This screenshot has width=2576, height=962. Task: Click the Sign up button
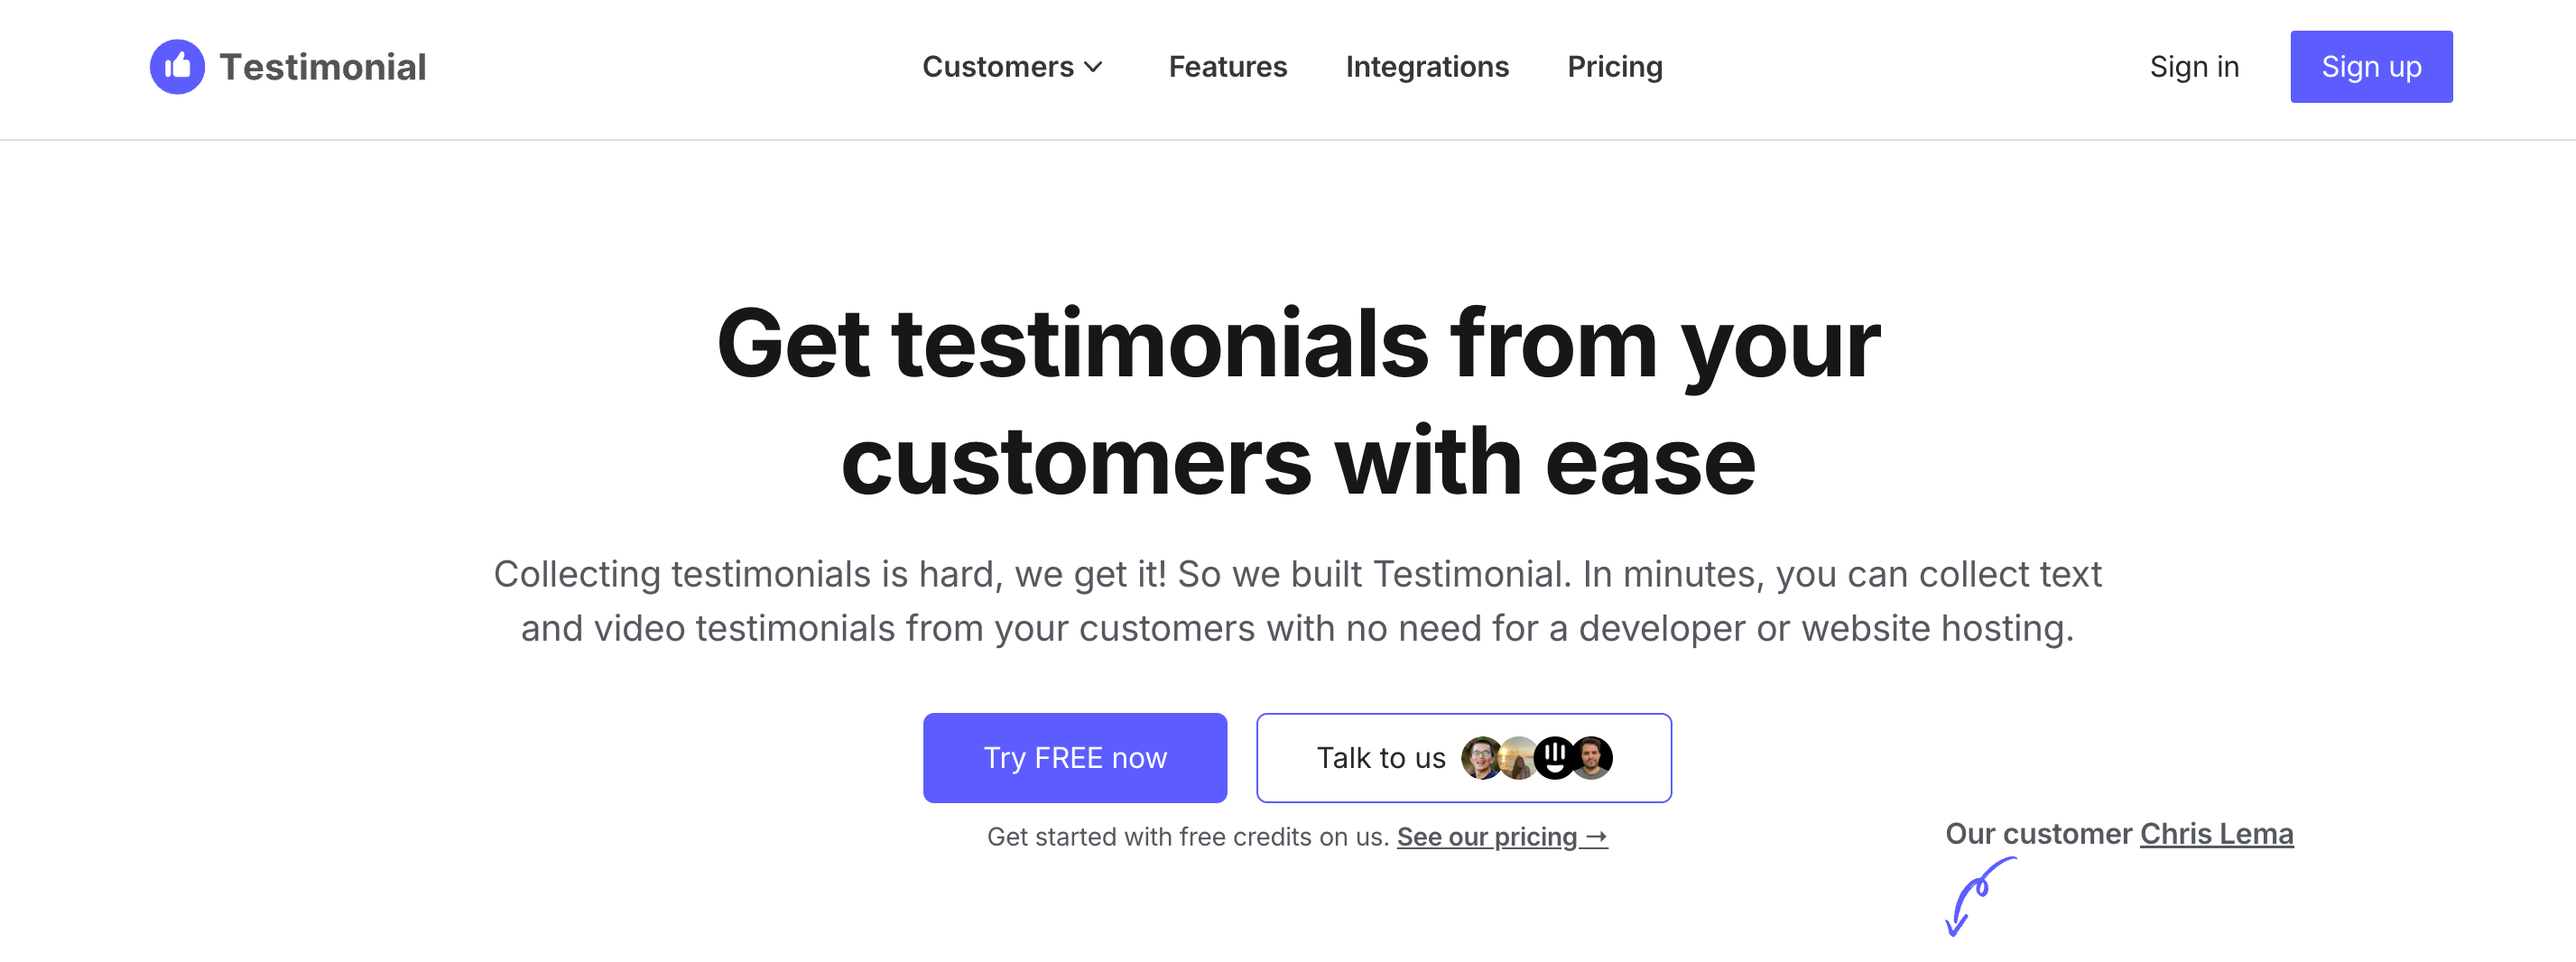(x=2371, y=66)
